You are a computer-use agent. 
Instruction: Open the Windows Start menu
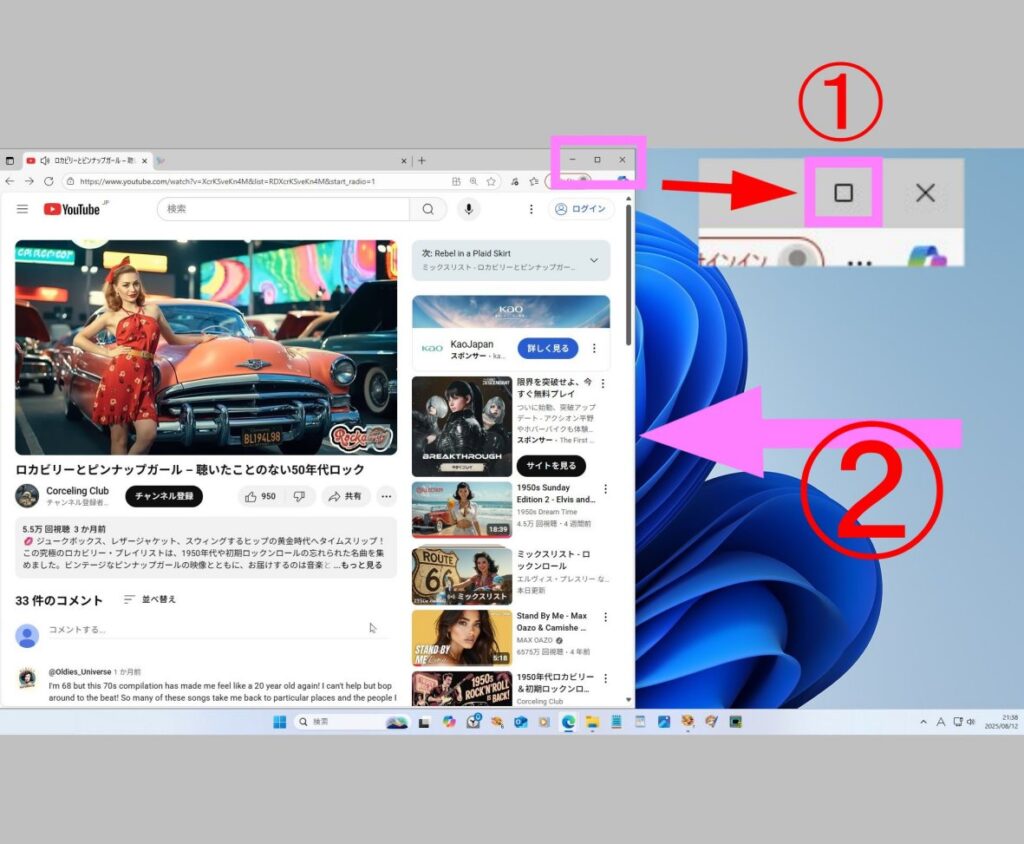point(280,722)
